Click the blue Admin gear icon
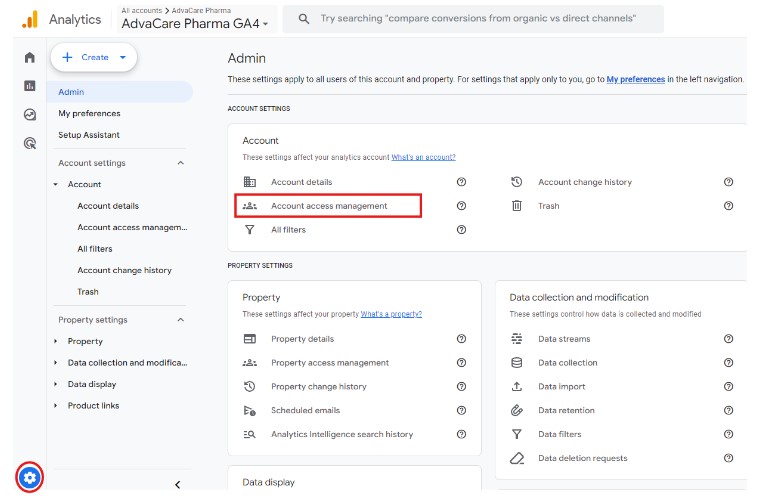Viewport: 759px width, 498px height. (30, 478)
